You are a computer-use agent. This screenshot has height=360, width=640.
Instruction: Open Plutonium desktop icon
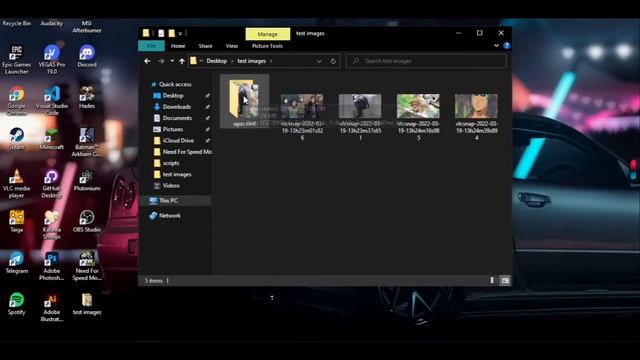pyautogui.click(x=87, y=180)
